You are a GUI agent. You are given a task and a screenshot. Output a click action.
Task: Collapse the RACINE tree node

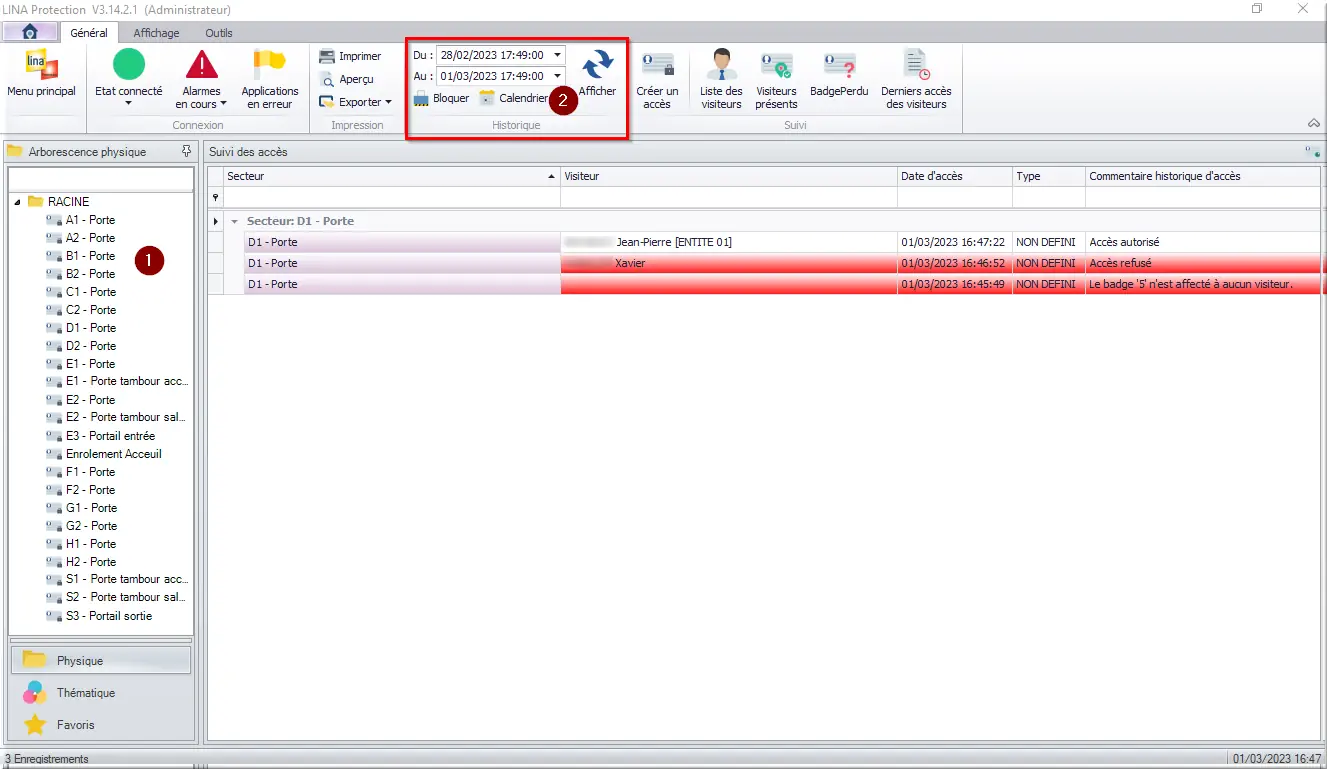coord(18,202)
